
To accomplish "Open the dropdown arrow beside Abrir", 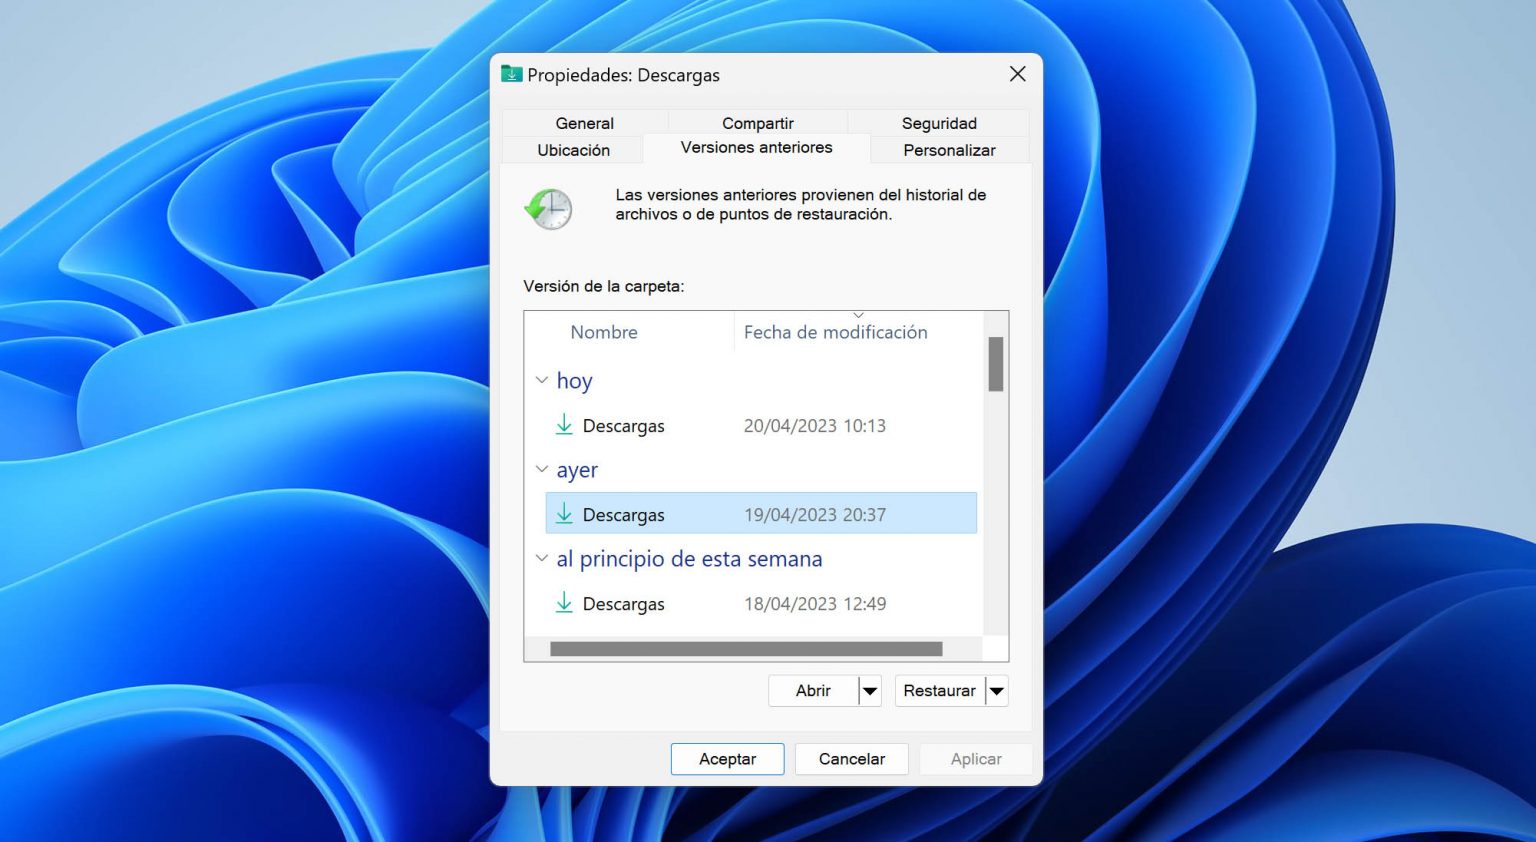I will click(869, 690).
